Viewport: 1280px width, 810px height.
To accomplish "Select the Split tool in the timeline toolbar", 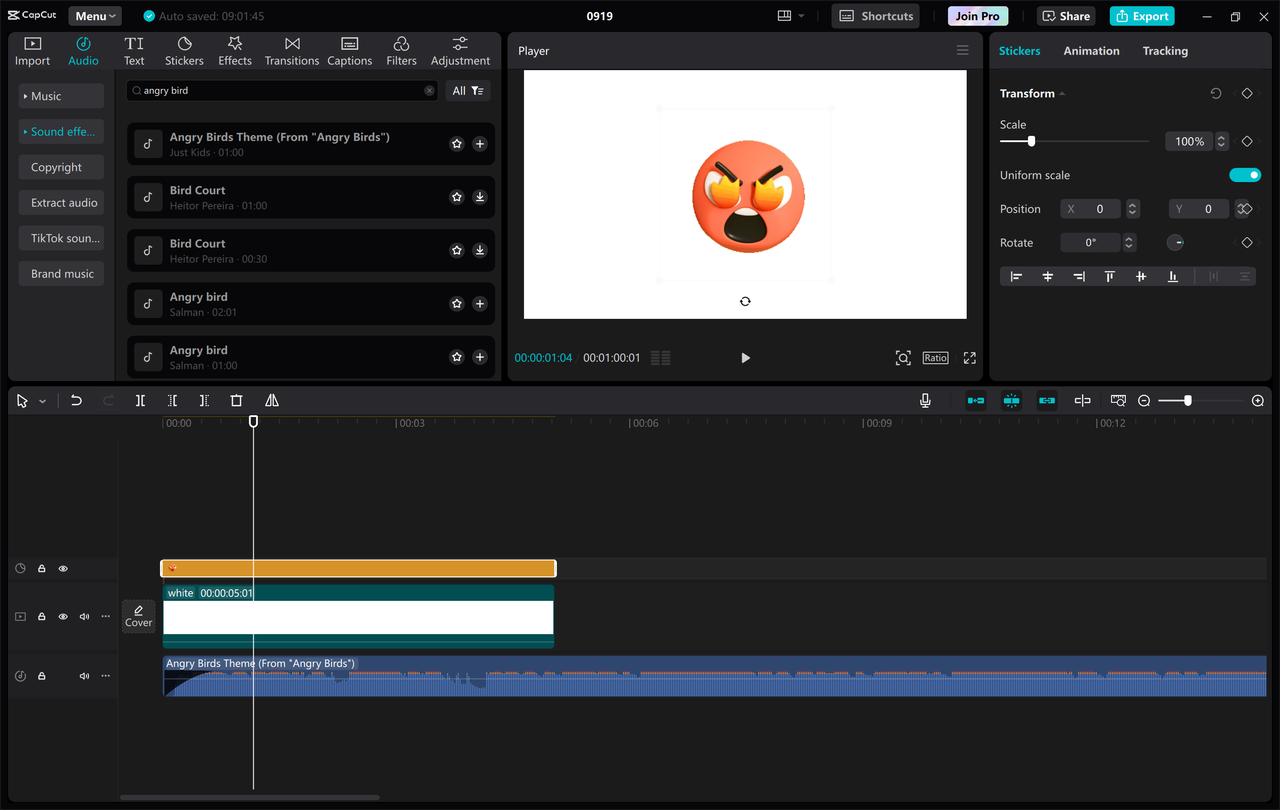I will click(140, 400).
